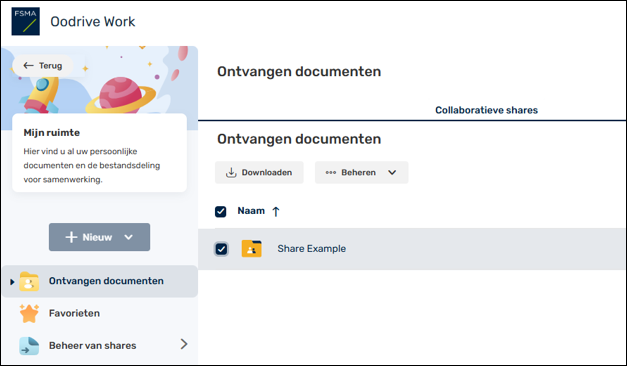Open the Beheren manage button
Image resolution: width=627 pixels, height=366 pixels.
361,173
